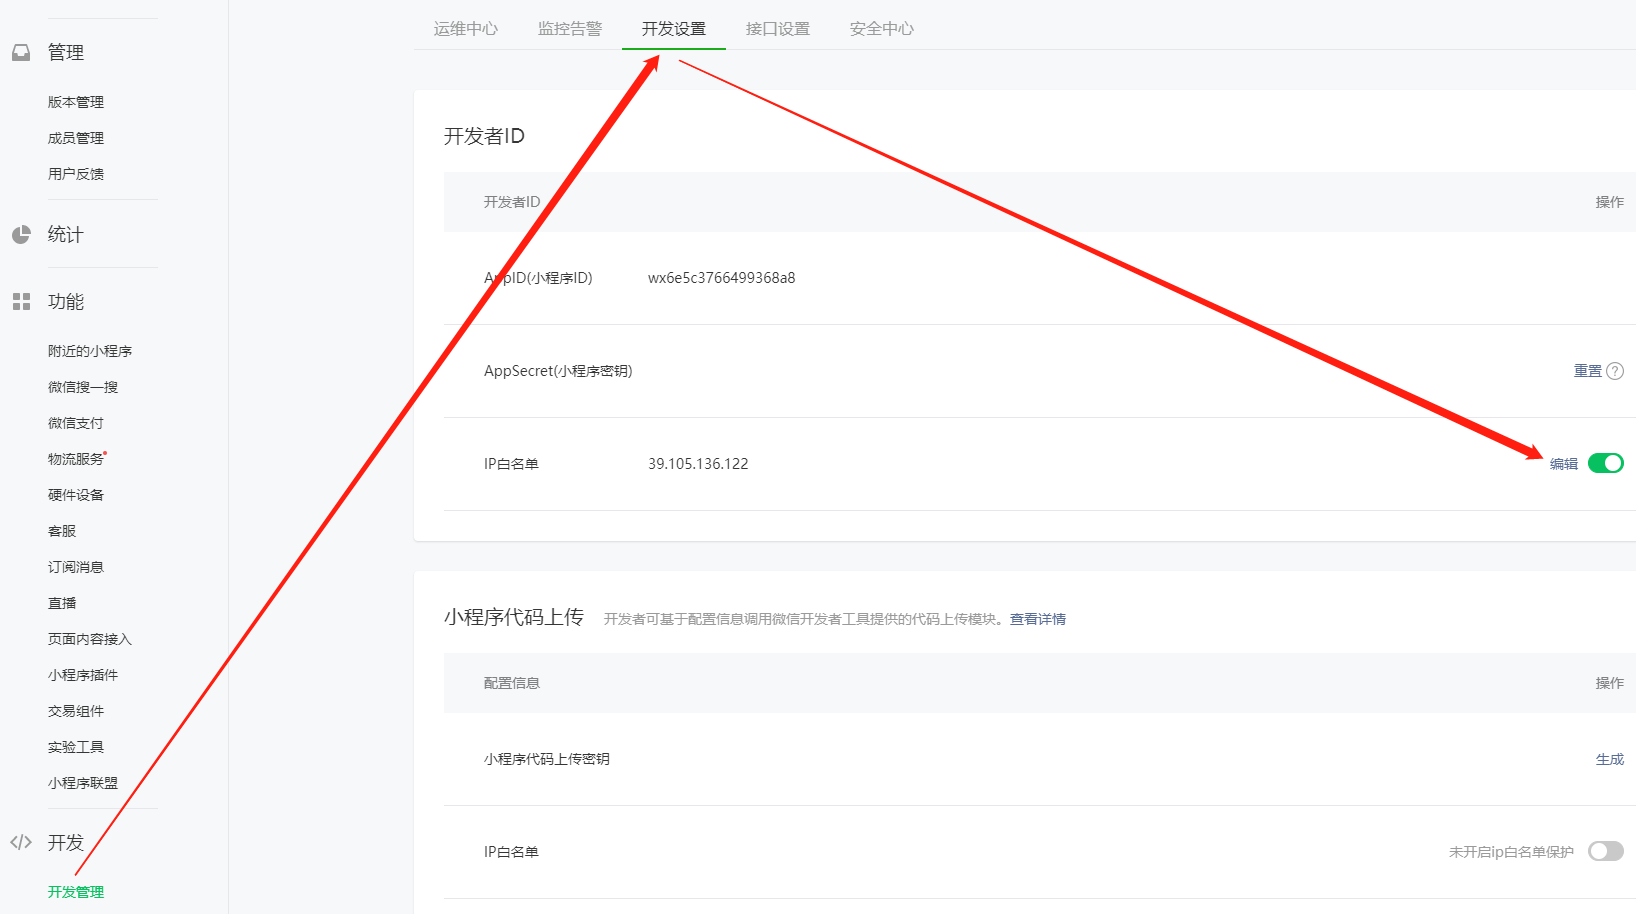1636x914 pixels.
Task: Toggle off the IP白名单 switch for 39.105.136.122
Action: 1606,463
